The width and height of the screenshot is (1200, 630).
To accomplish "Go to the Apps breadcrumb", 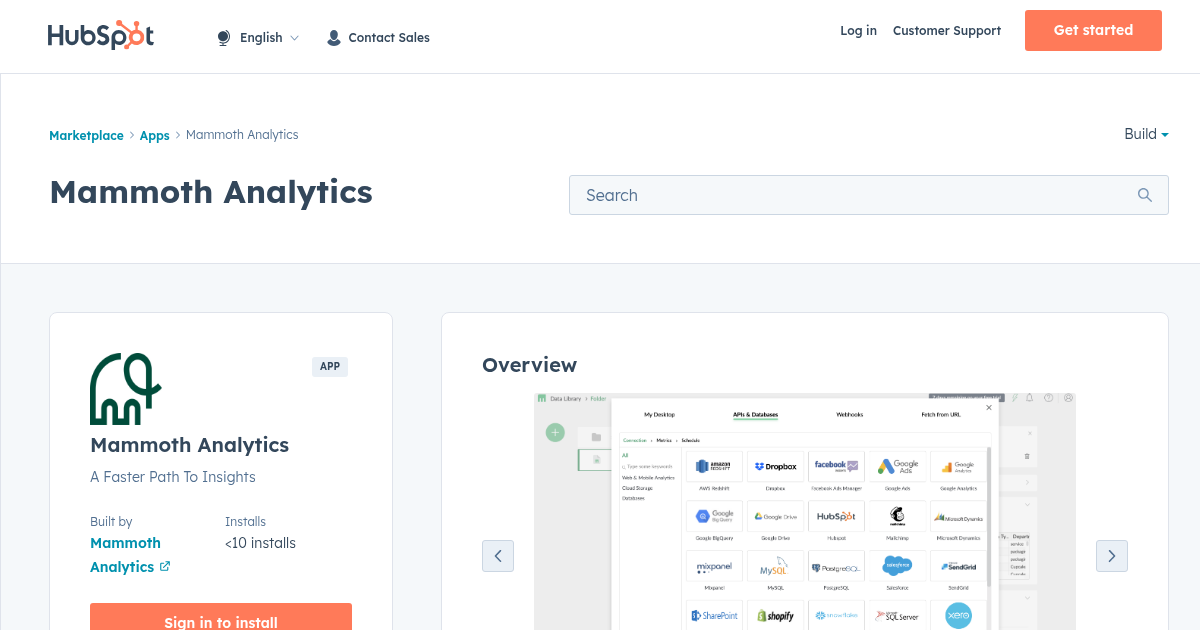I will pos(154,135).
